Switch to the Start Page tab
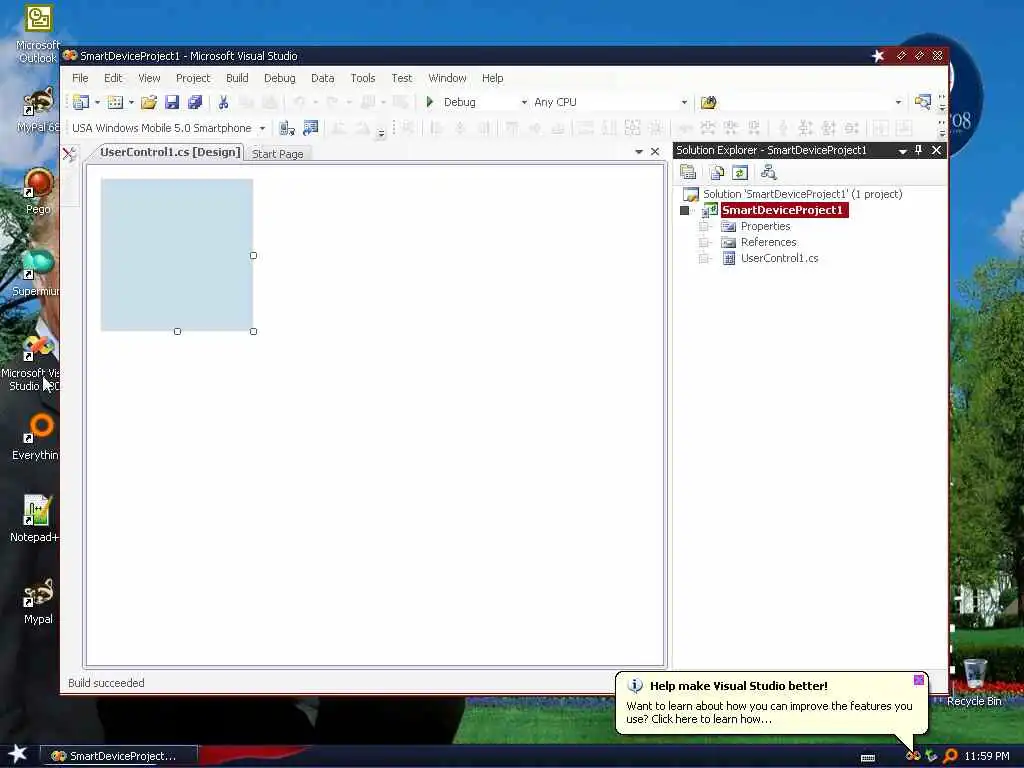This screenshot has height=768, width=1024. 278,154
